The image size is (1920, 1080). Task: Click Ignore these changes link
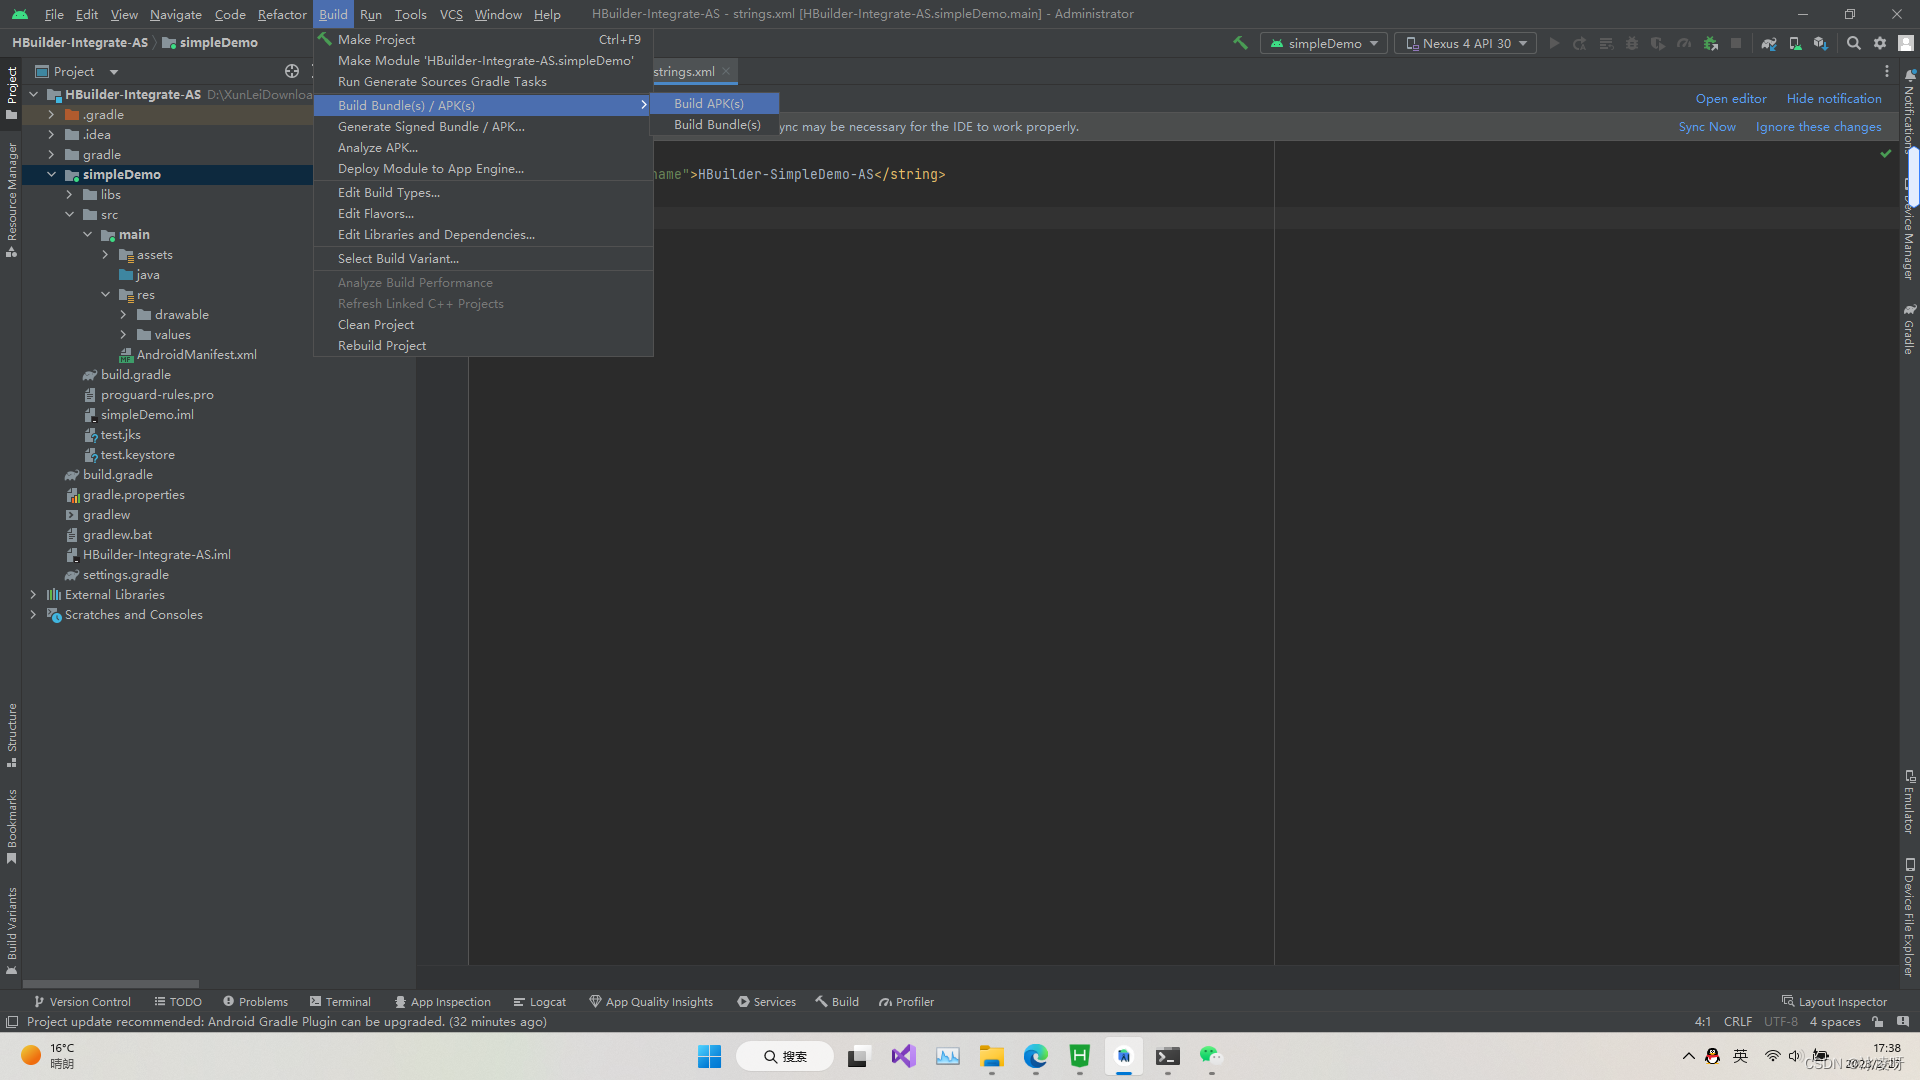coord(1818,126)
